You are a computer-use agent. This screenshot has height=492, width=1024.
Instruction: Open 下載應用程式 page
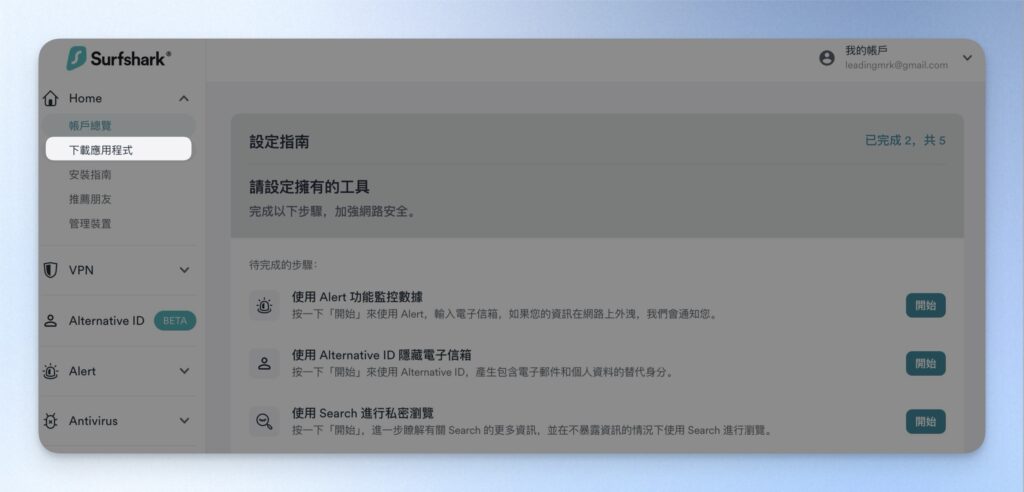tap(119, 150)
